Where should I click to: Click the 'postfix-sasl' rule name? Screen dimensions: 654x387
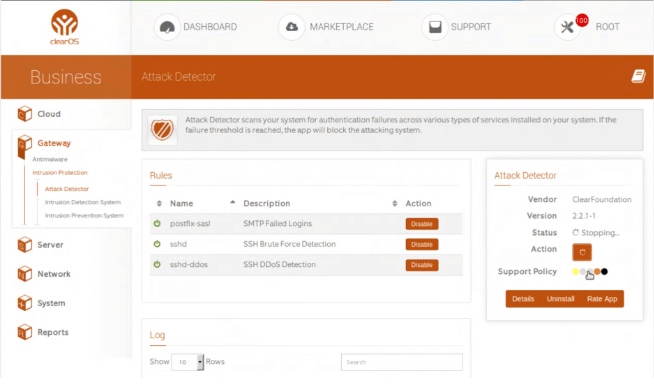pyautogui.click(x=190, y=224)
